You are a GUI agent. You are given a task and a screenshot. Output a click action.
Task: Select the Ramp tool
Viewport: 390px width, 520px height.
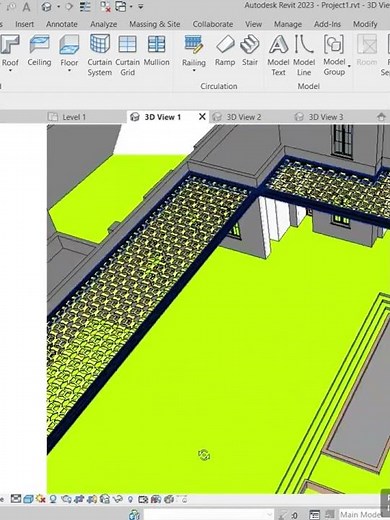[225, 51]
